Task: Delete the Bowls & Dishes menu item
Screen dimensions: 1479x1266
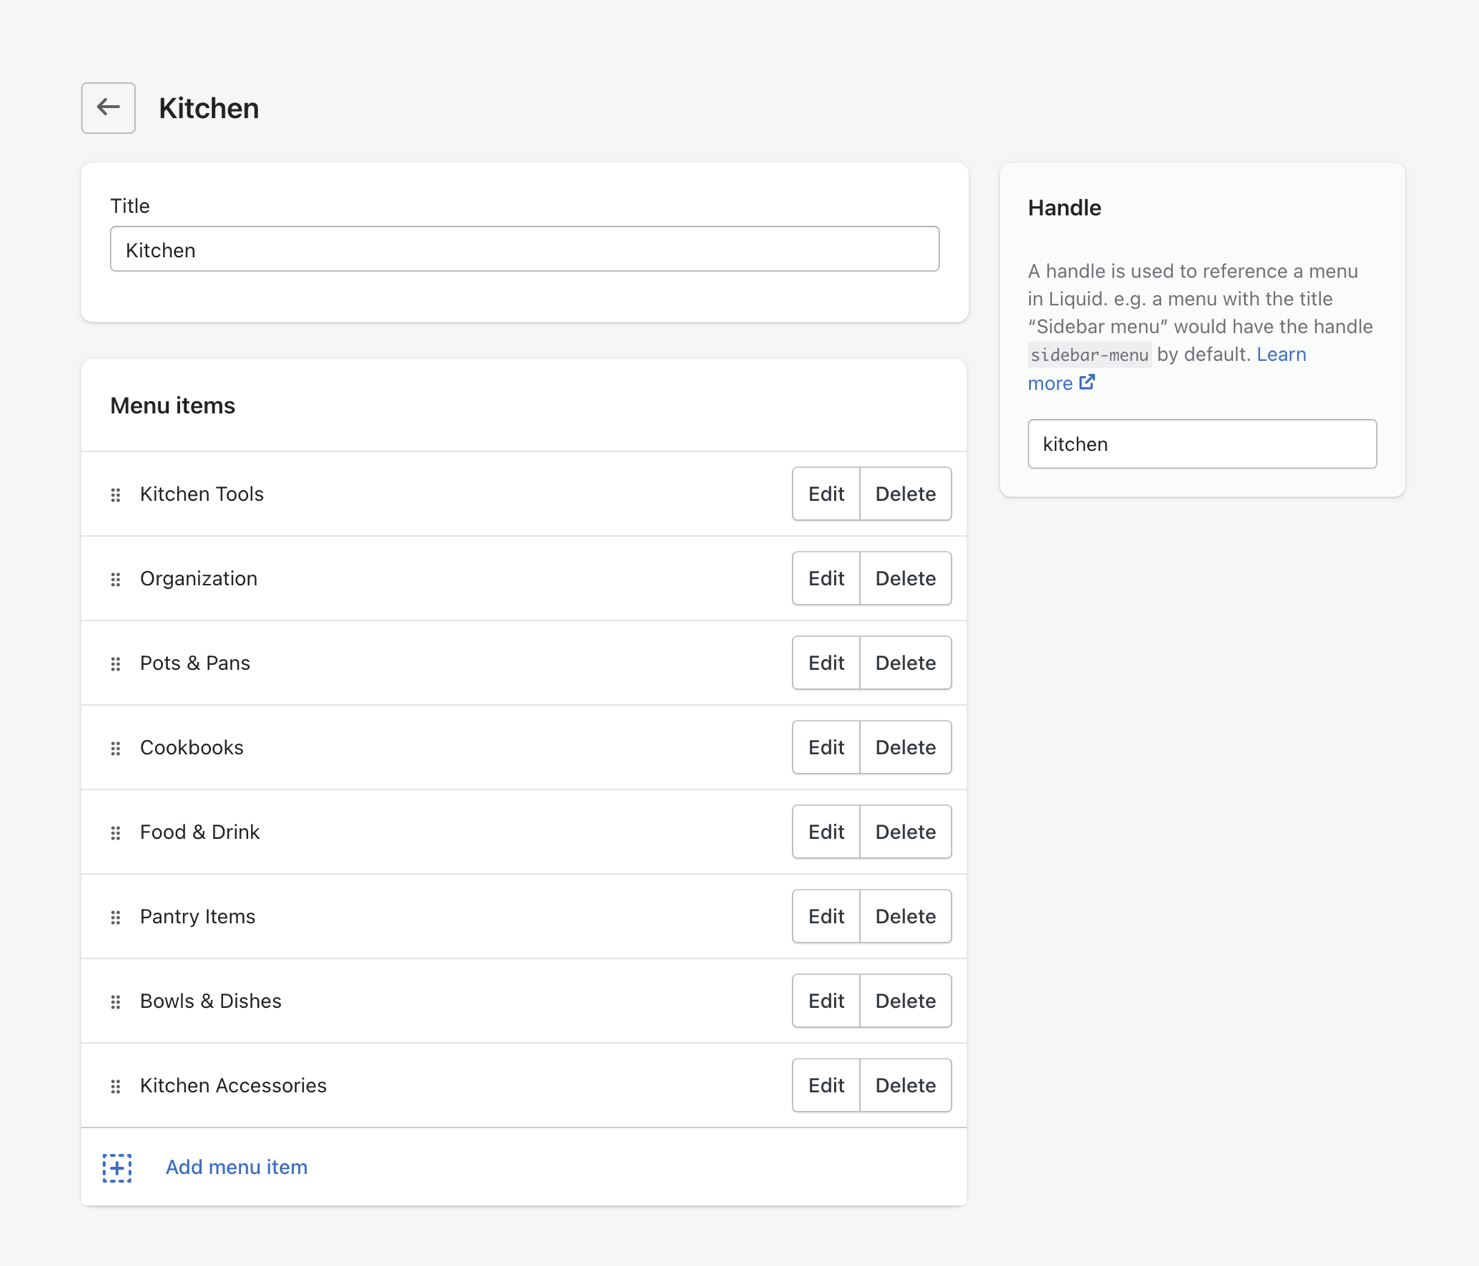Action: point(905,1001)
